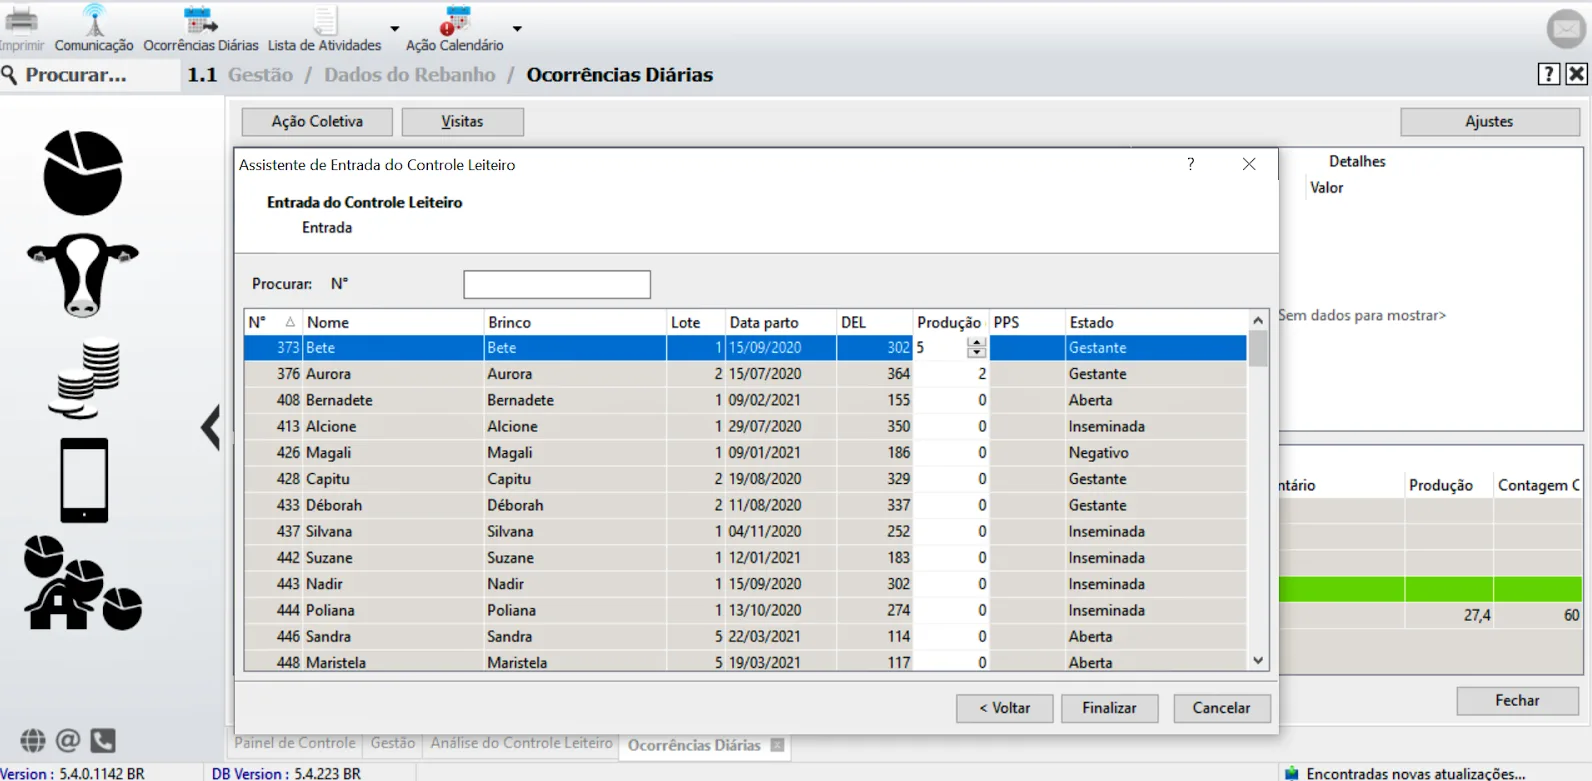Click the mobile phone device icon
The height and width of the screenshot is (781, 1592).
pos(84,480)
